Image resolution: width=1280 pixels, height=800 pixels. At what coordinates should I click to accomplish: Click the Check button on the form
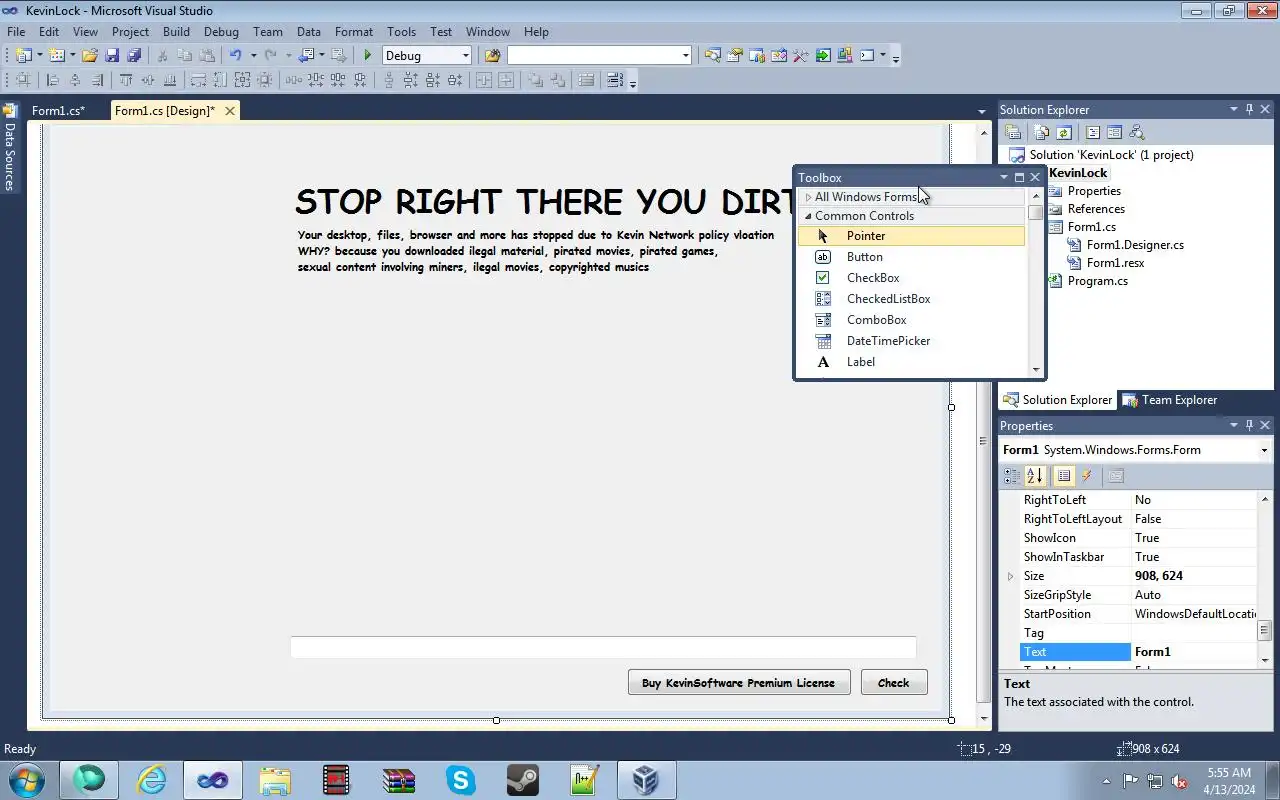coord(894,683)
